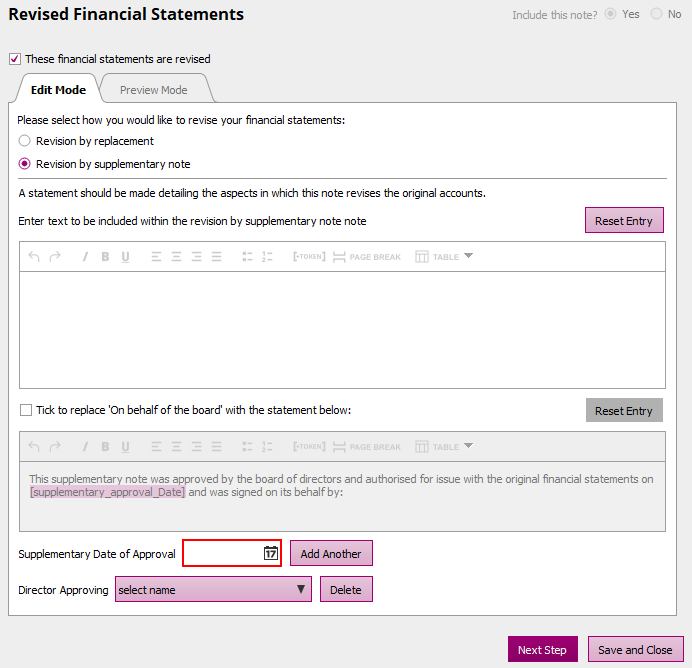Switch to the Preview Mode tab
692x668 pixels.
(x=153, y=89)
